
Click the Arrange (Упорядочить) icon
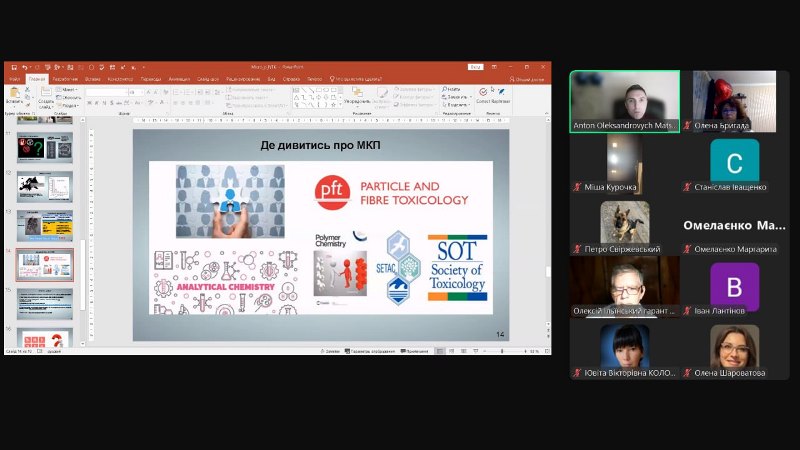tap(357, 92)
